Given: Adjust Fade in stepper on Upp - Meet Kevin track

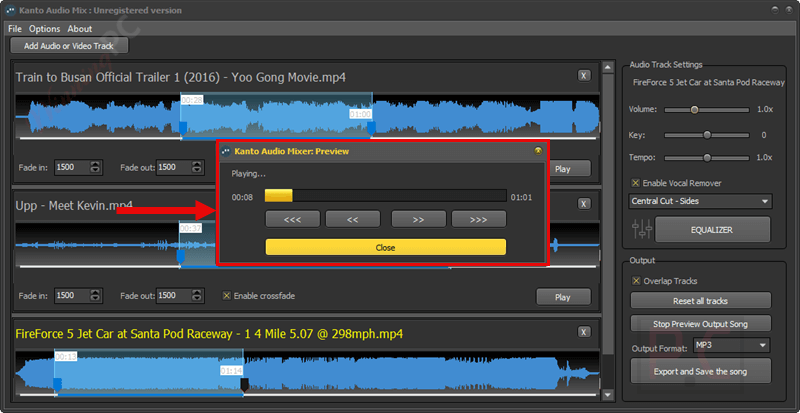Looking at the screenshot, I should (x=95, y=296).
